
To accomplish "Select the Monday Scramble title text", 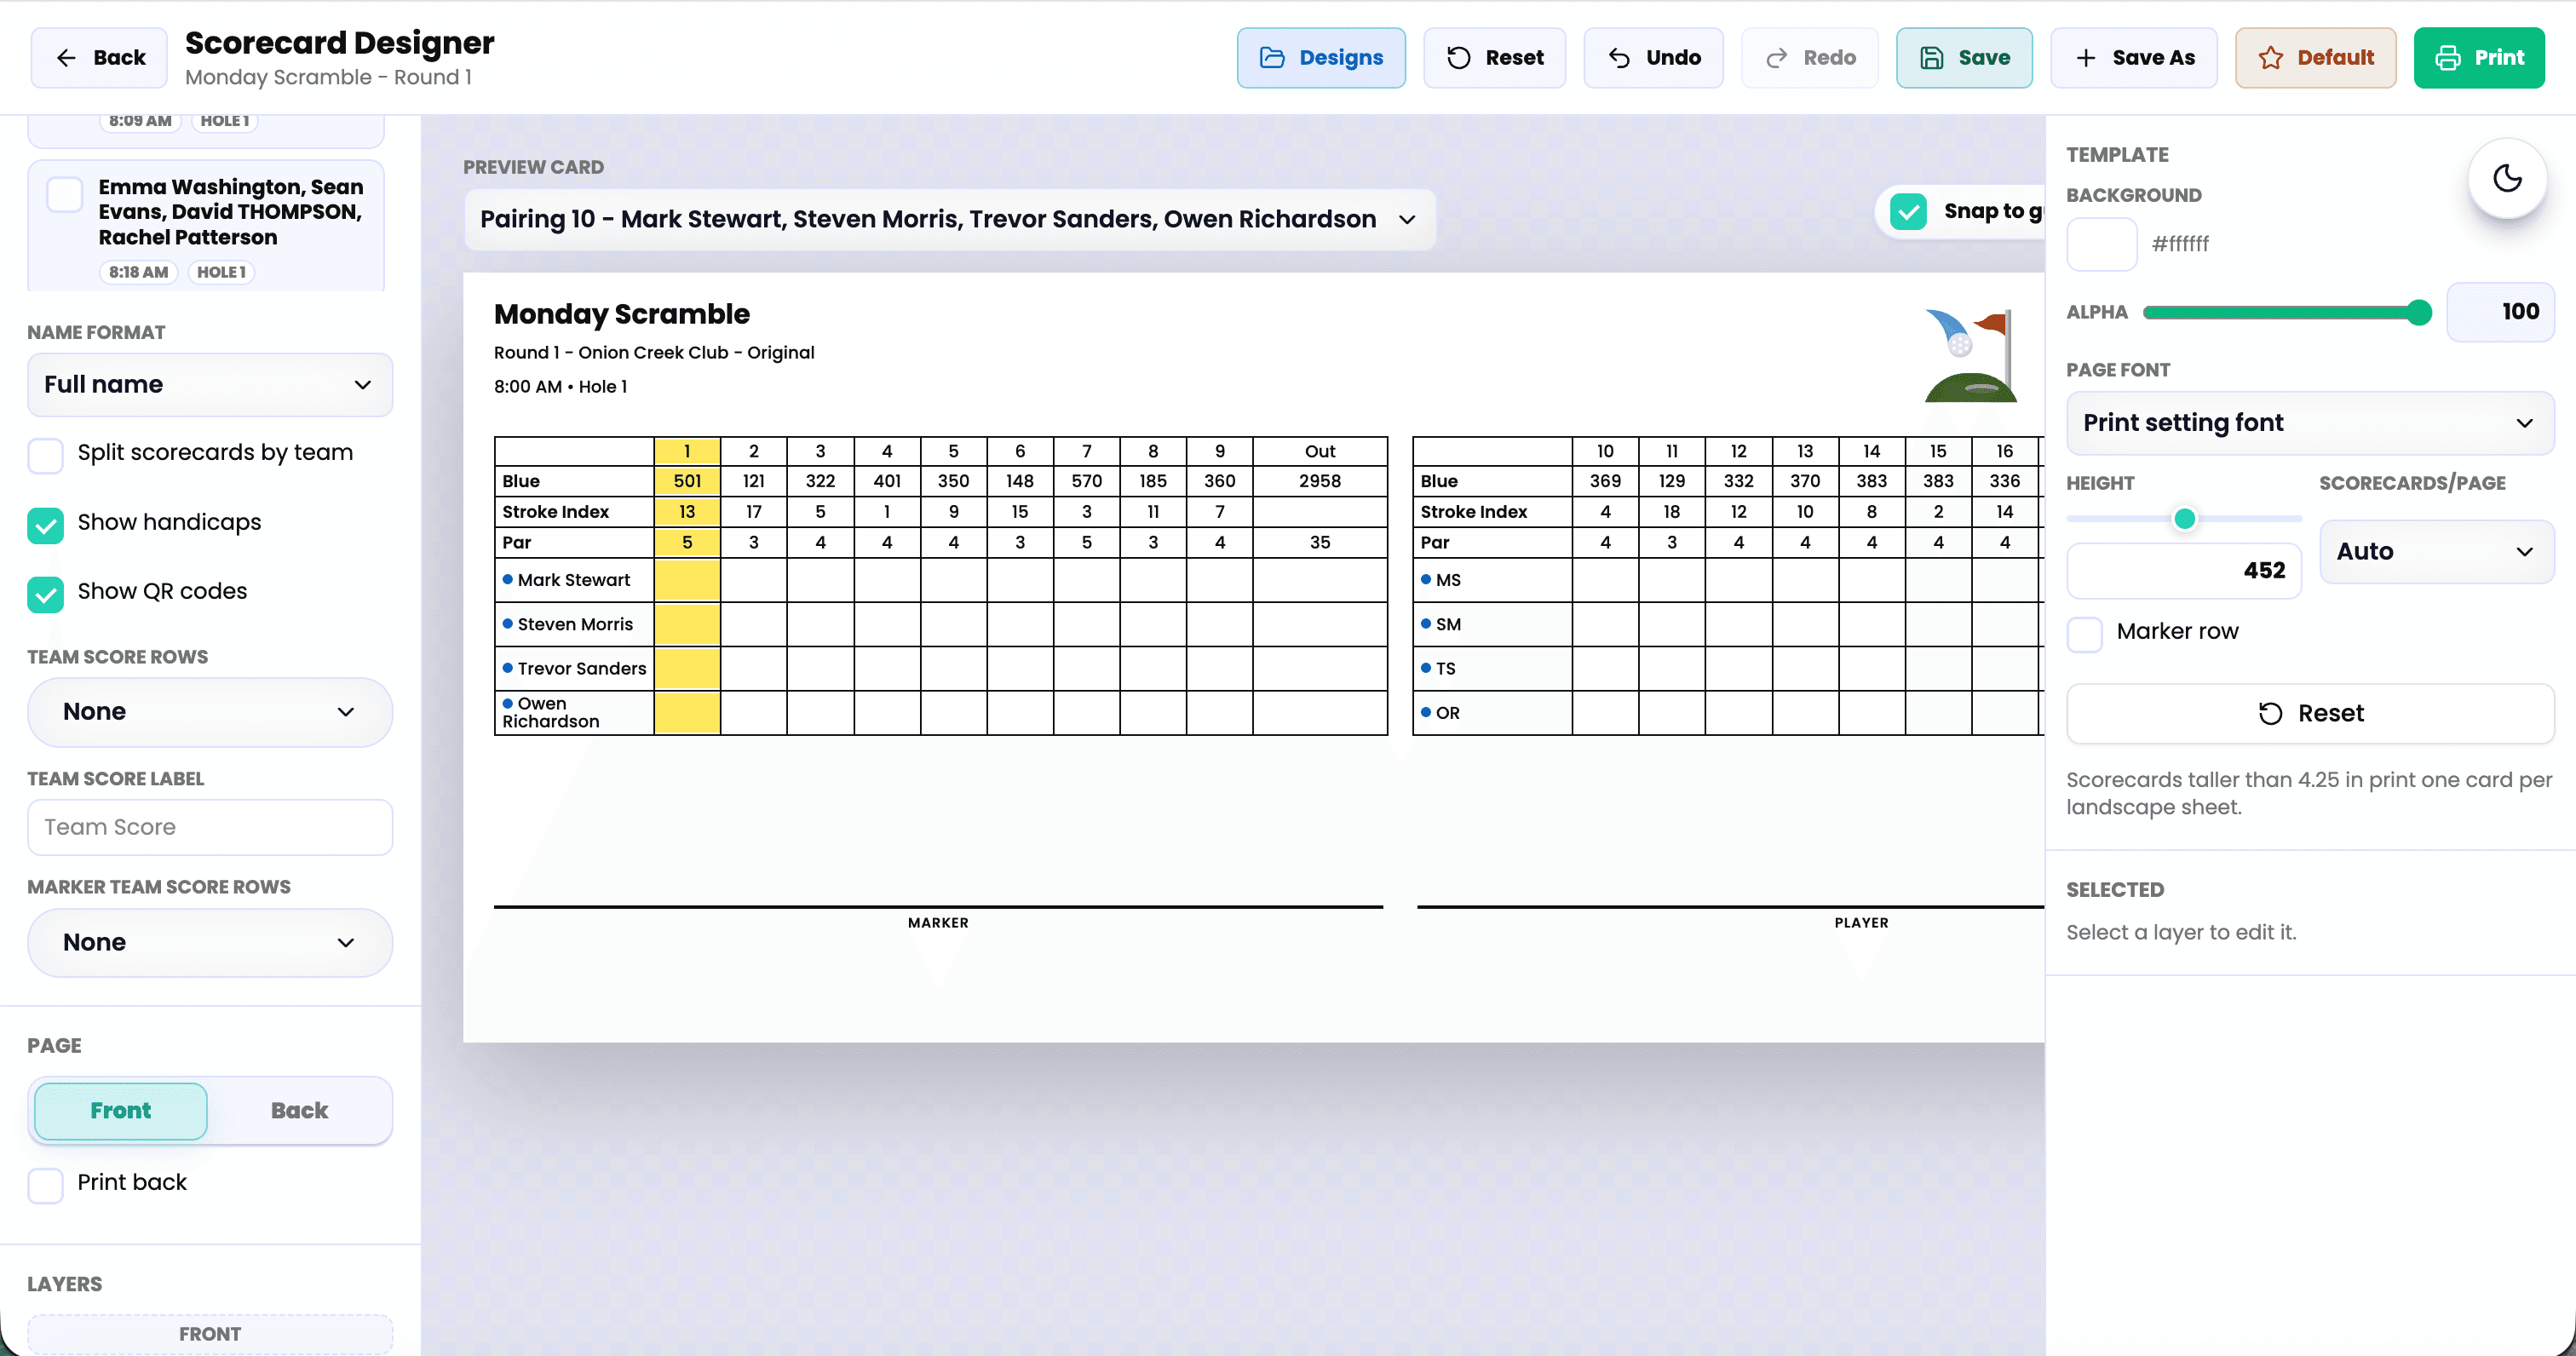I will (x=621, y=314).
